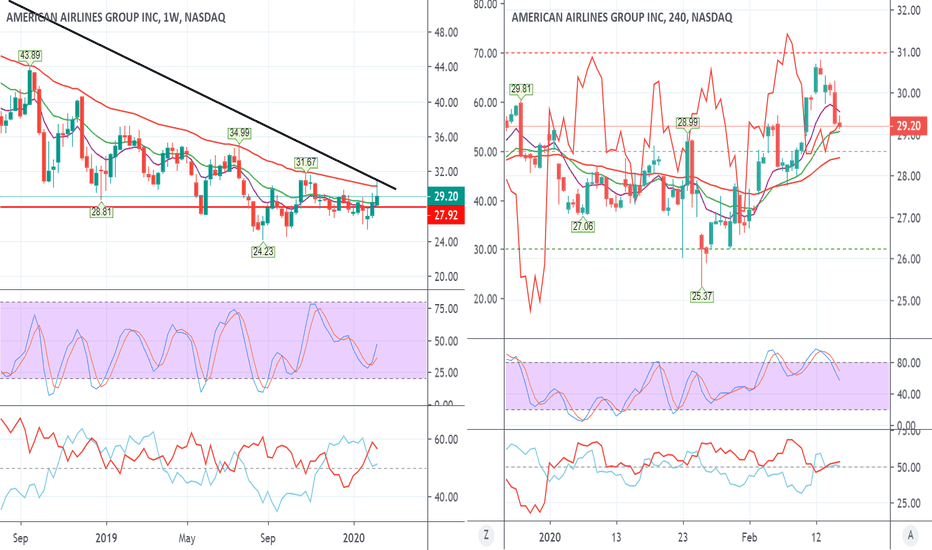
Task: Click the 75.00 stochastic axis value
Action: click(446, 309)
